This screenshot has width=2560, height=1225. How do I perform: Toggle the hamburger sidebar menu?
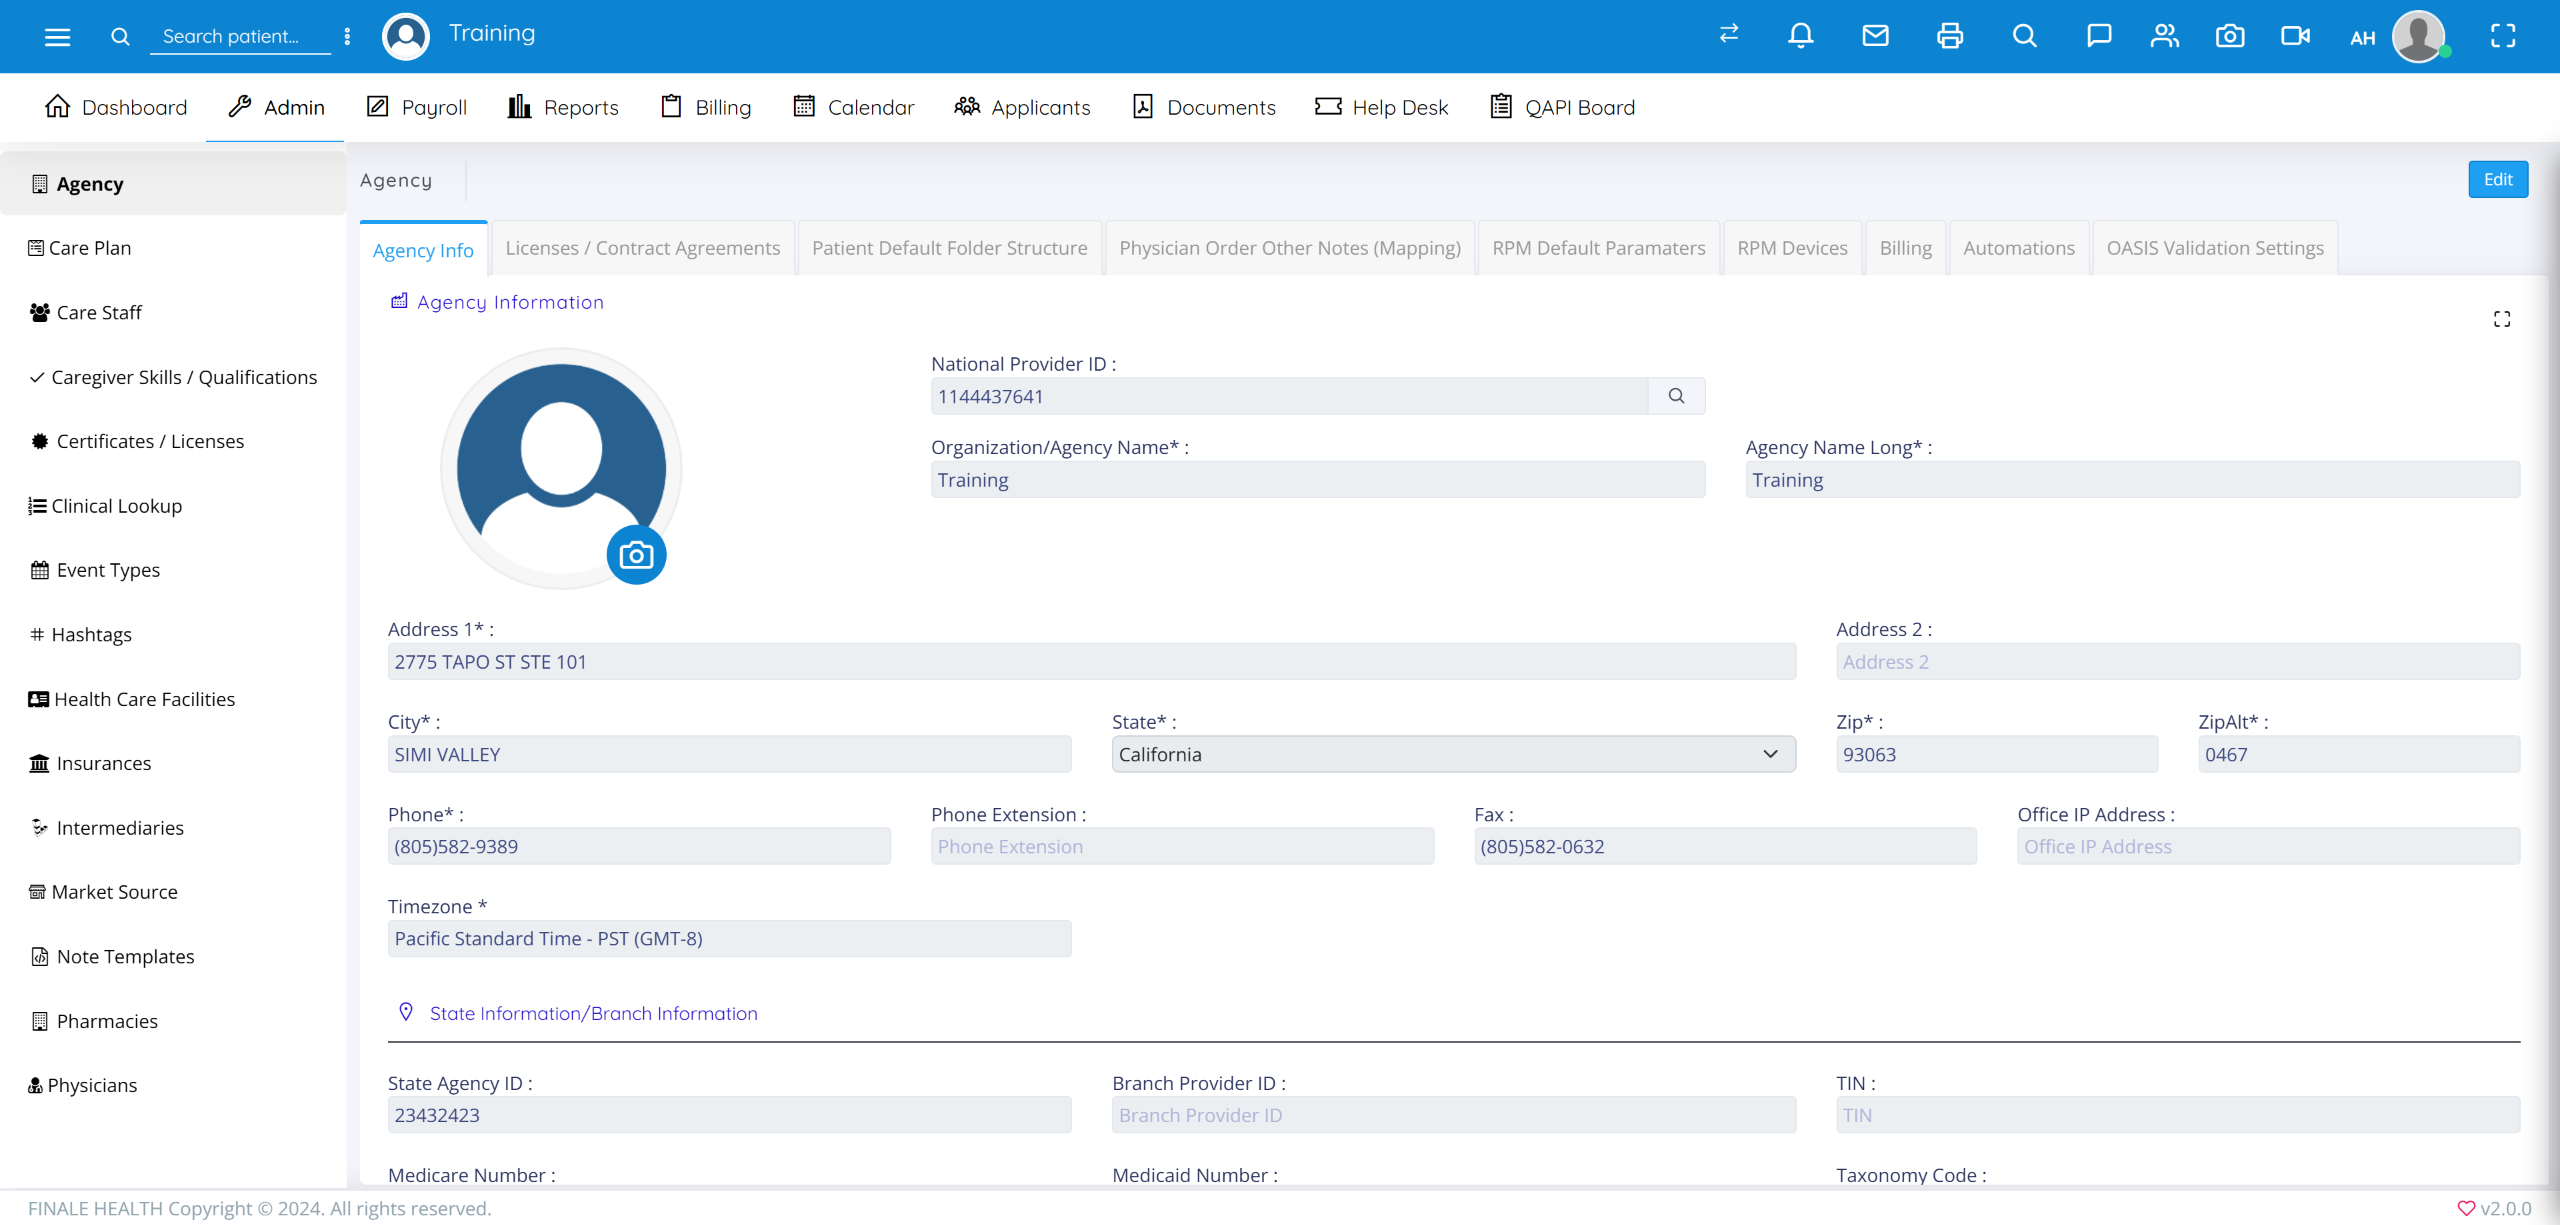tap(57, 37)
